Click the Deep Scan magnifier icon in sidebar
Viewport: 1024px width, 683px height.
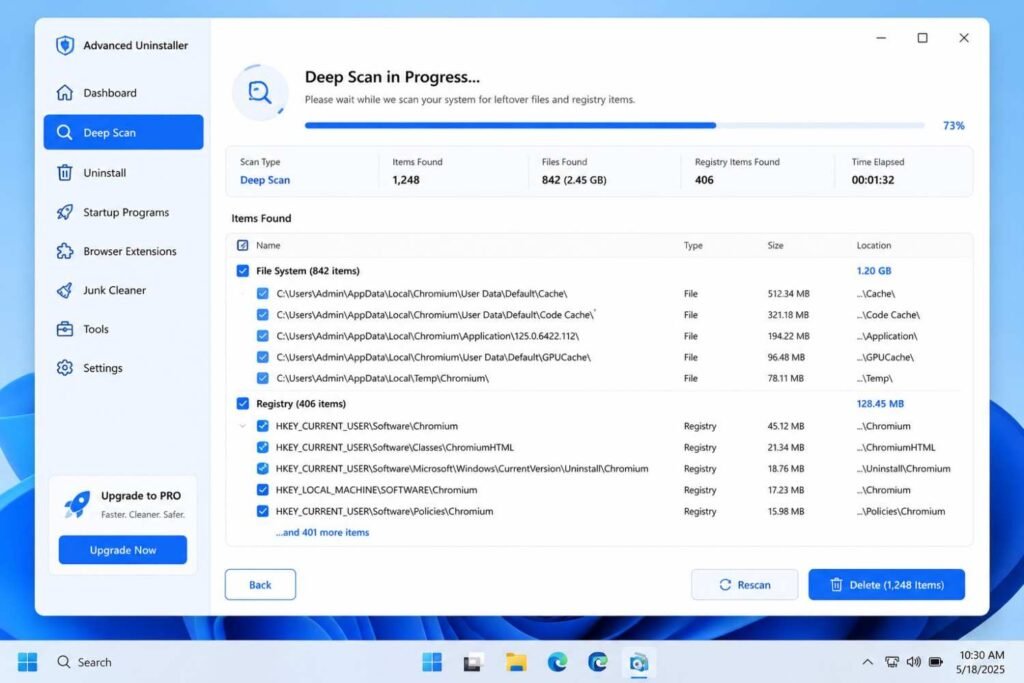coord(65,133)
